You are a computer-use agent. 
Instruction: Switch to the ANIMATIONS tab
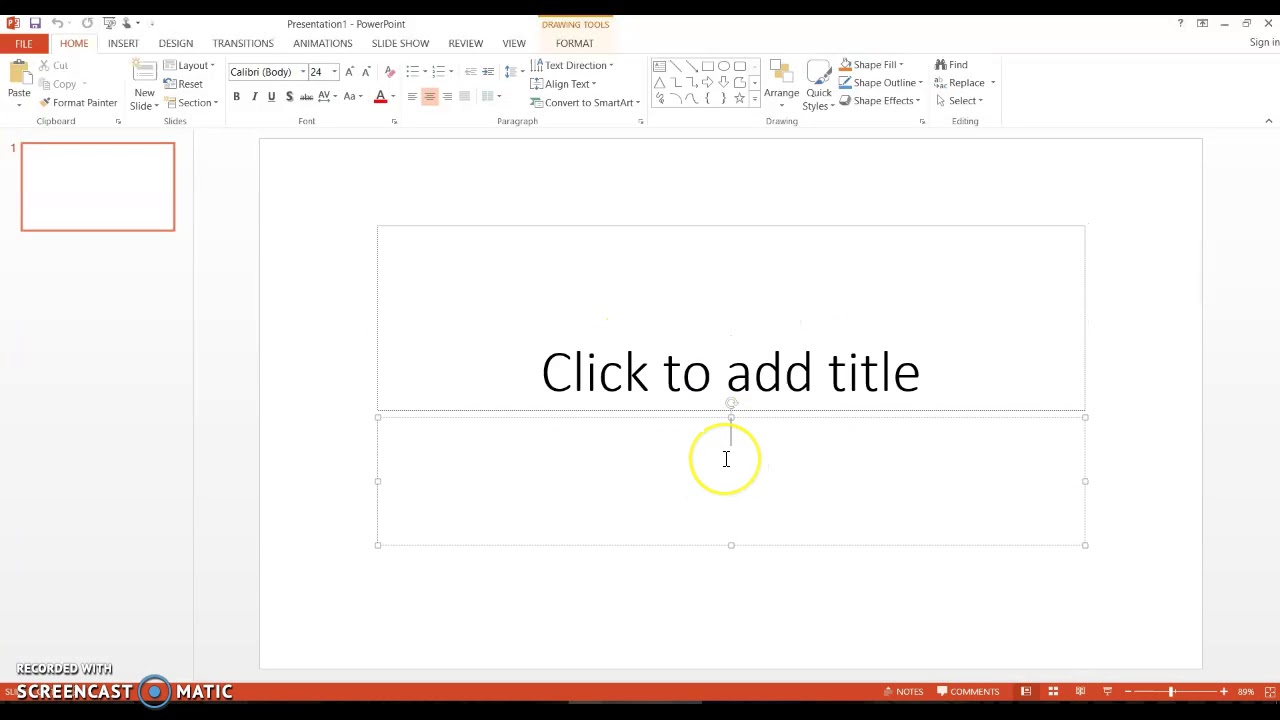pos(323,44)
